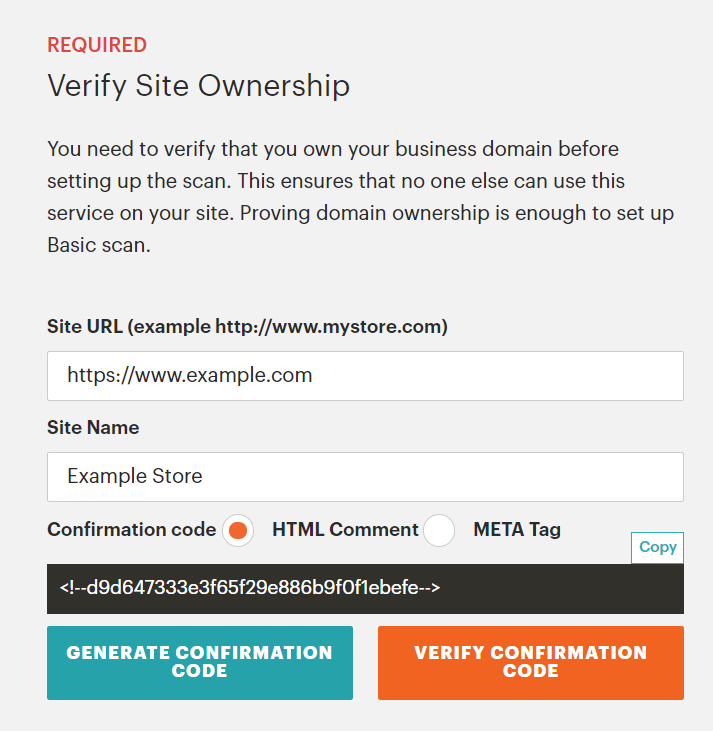Click Generate Confirmation Code button
This screenshot has height=731, width=713.
[200, 662]
